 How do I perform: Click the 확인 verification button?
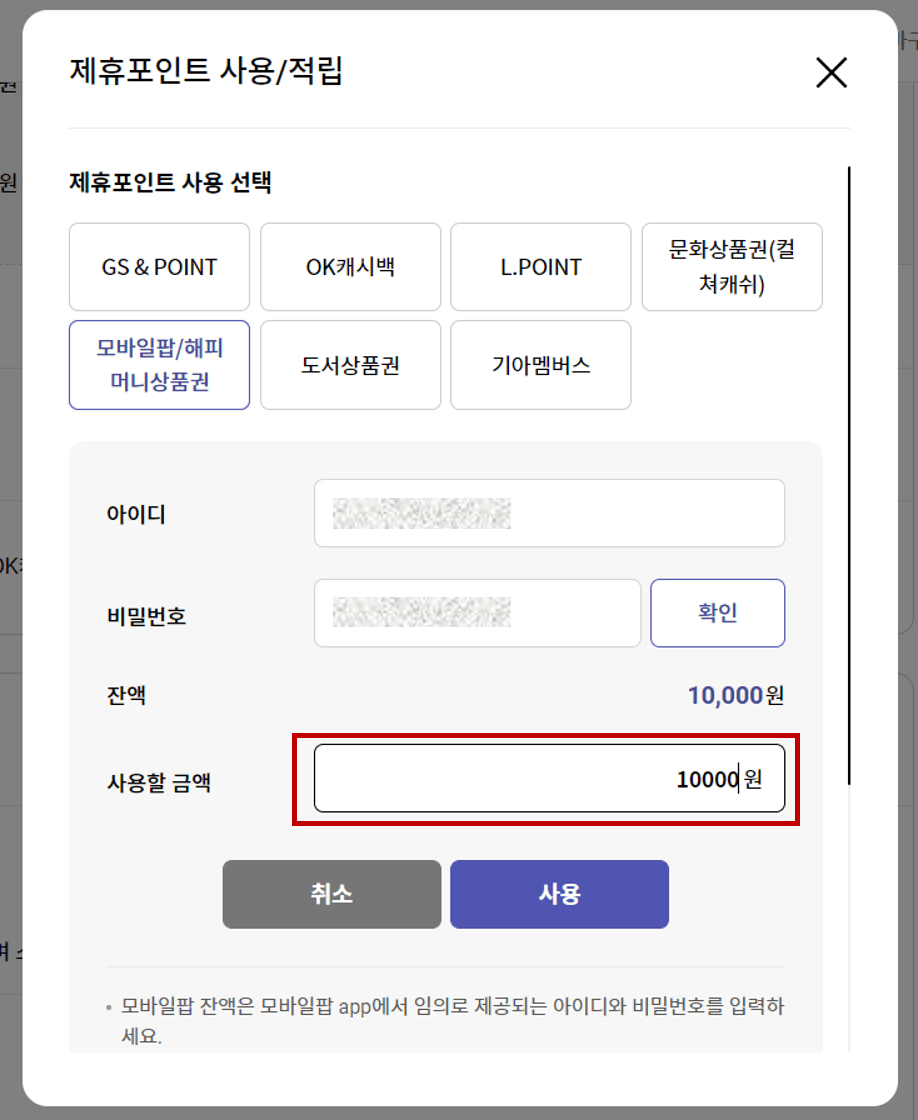click(717, 613)
